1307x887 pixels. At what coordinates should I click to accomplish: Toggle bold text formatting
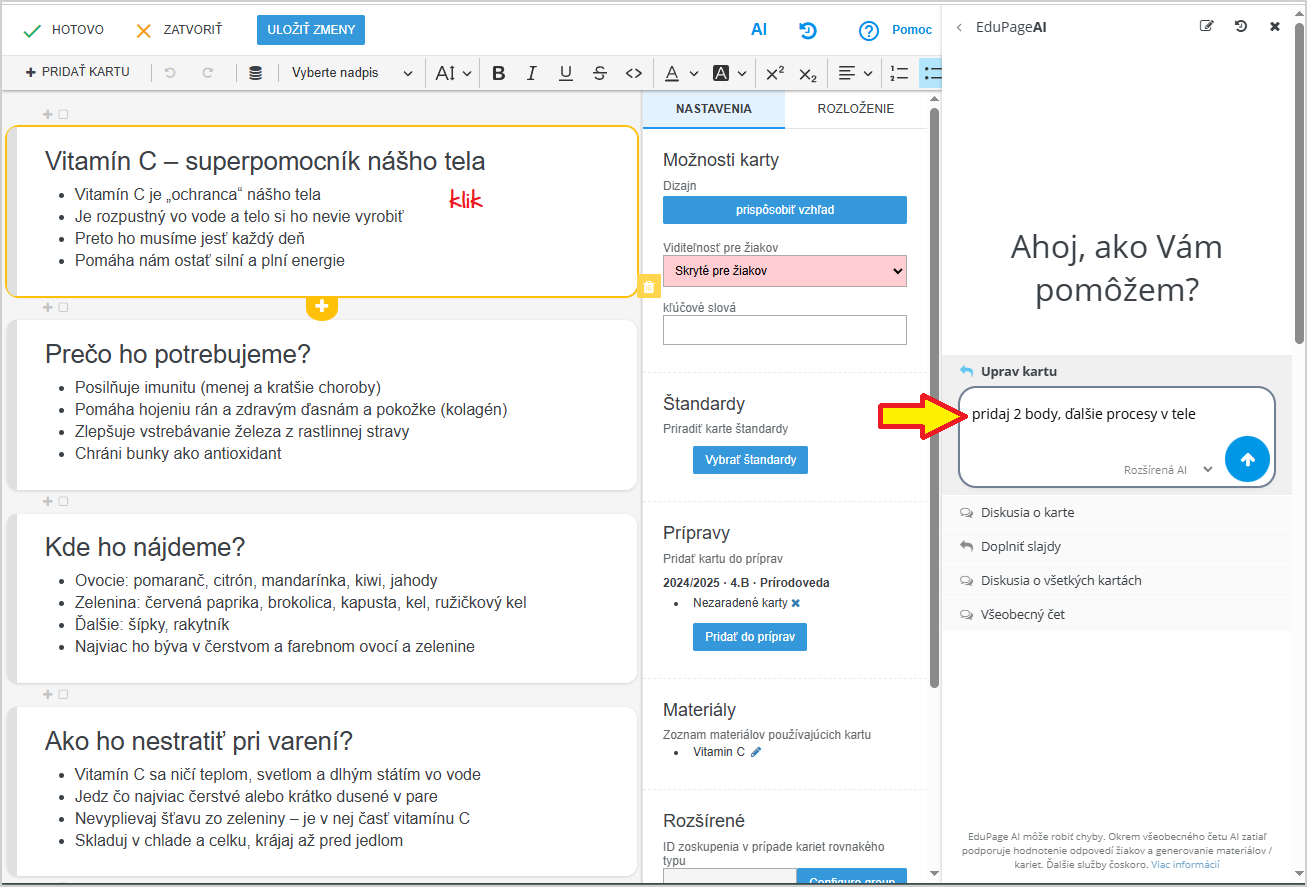tap(499, 73)
